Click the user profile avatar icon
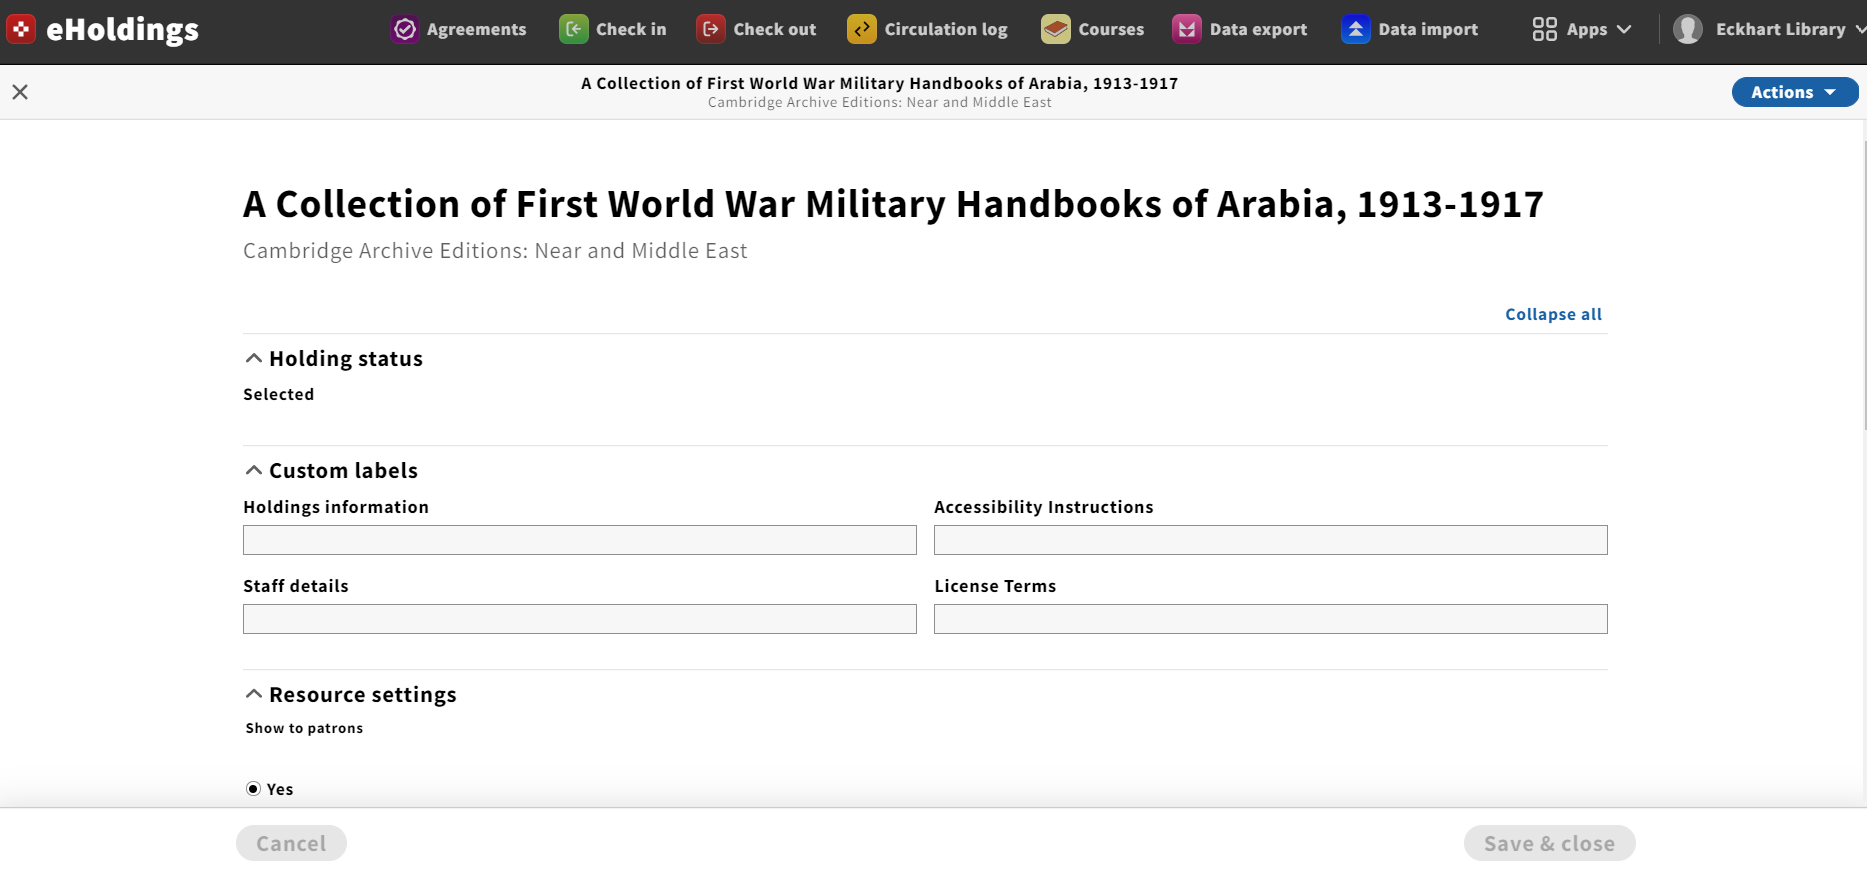The height and width of the screenshot is (872, 1867). pyautogui.click(x=1688, y=29)
